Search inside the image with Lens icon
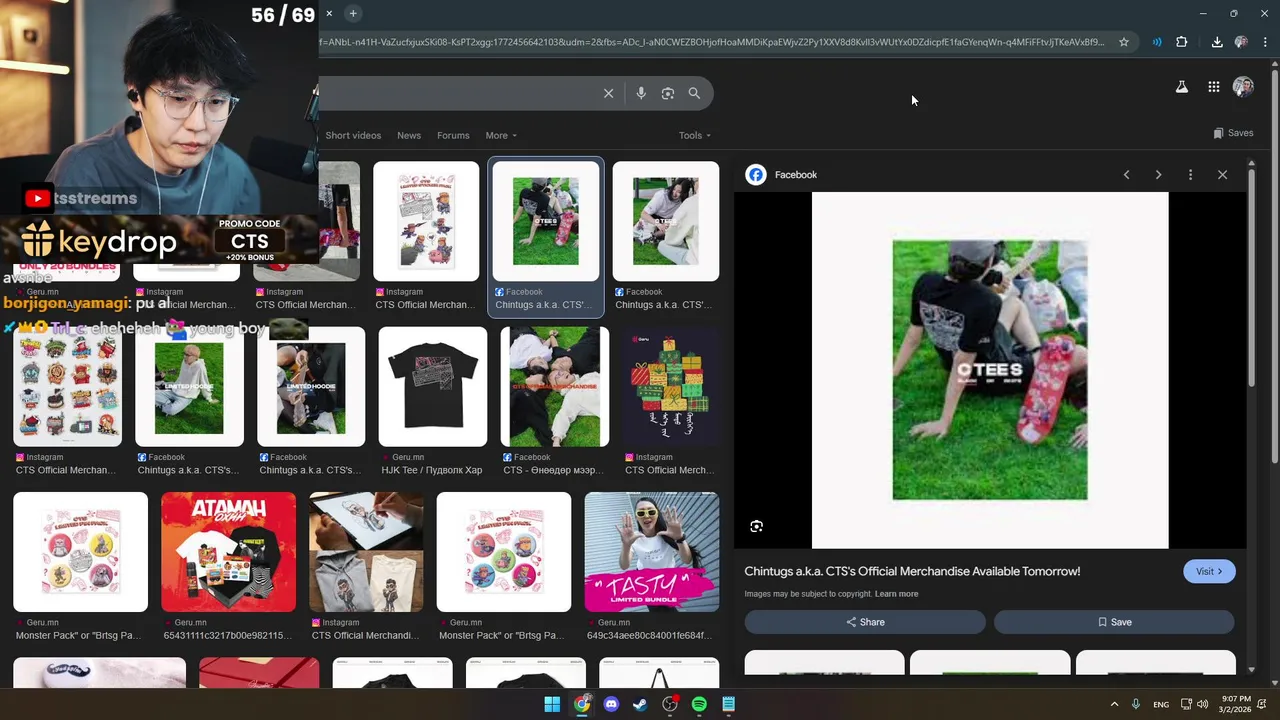 tap(757, 526)
